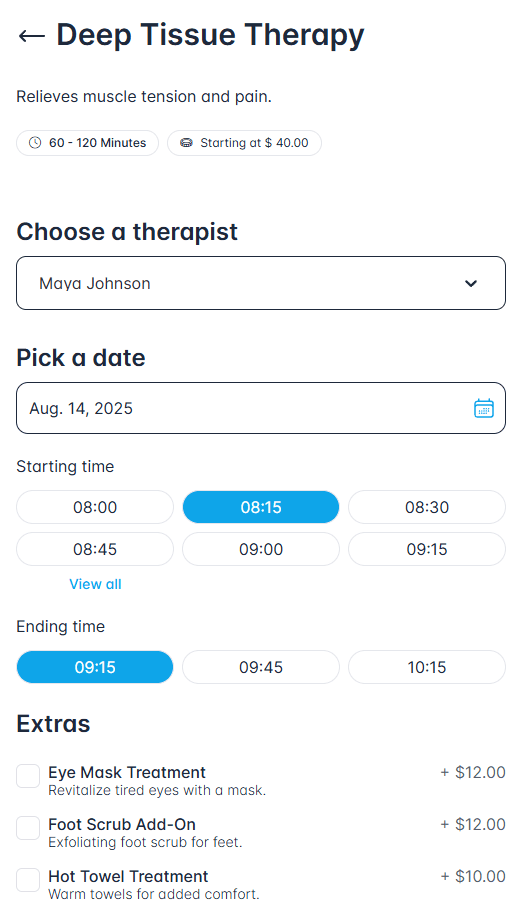The image size is (522, 920).
Task: Set ending time to 10:15
Action: click(427, 667)
